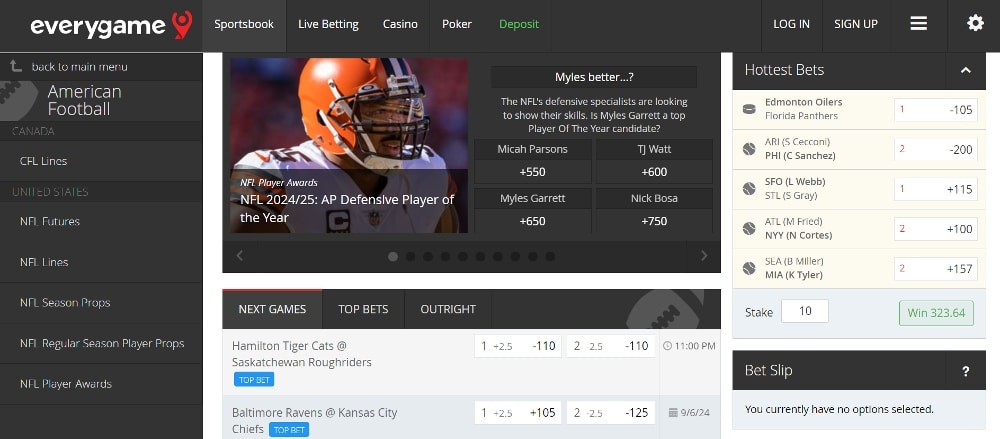Bet Saskatchewan Roughriders -2.5 at -110

[x=610, y=346]
